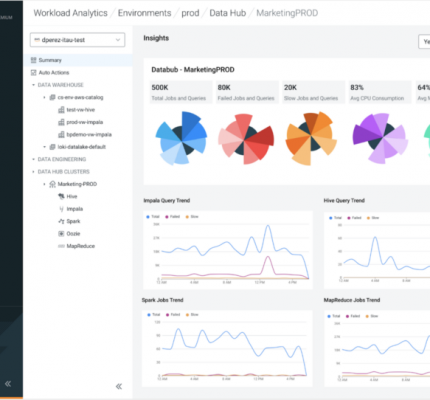Go to Environments breadcrumb

144,13
